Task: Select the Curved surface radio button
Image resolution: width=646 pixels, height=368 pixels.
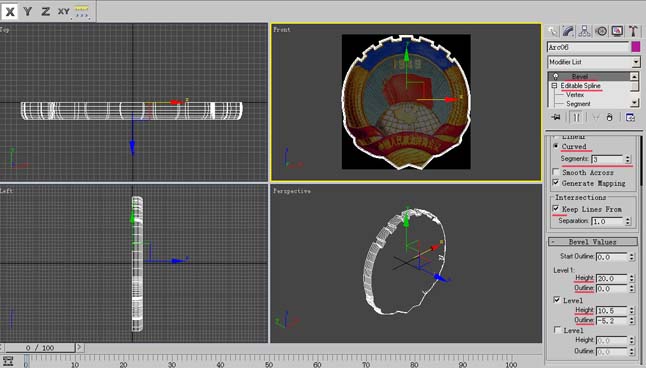Action: point(556,146)
